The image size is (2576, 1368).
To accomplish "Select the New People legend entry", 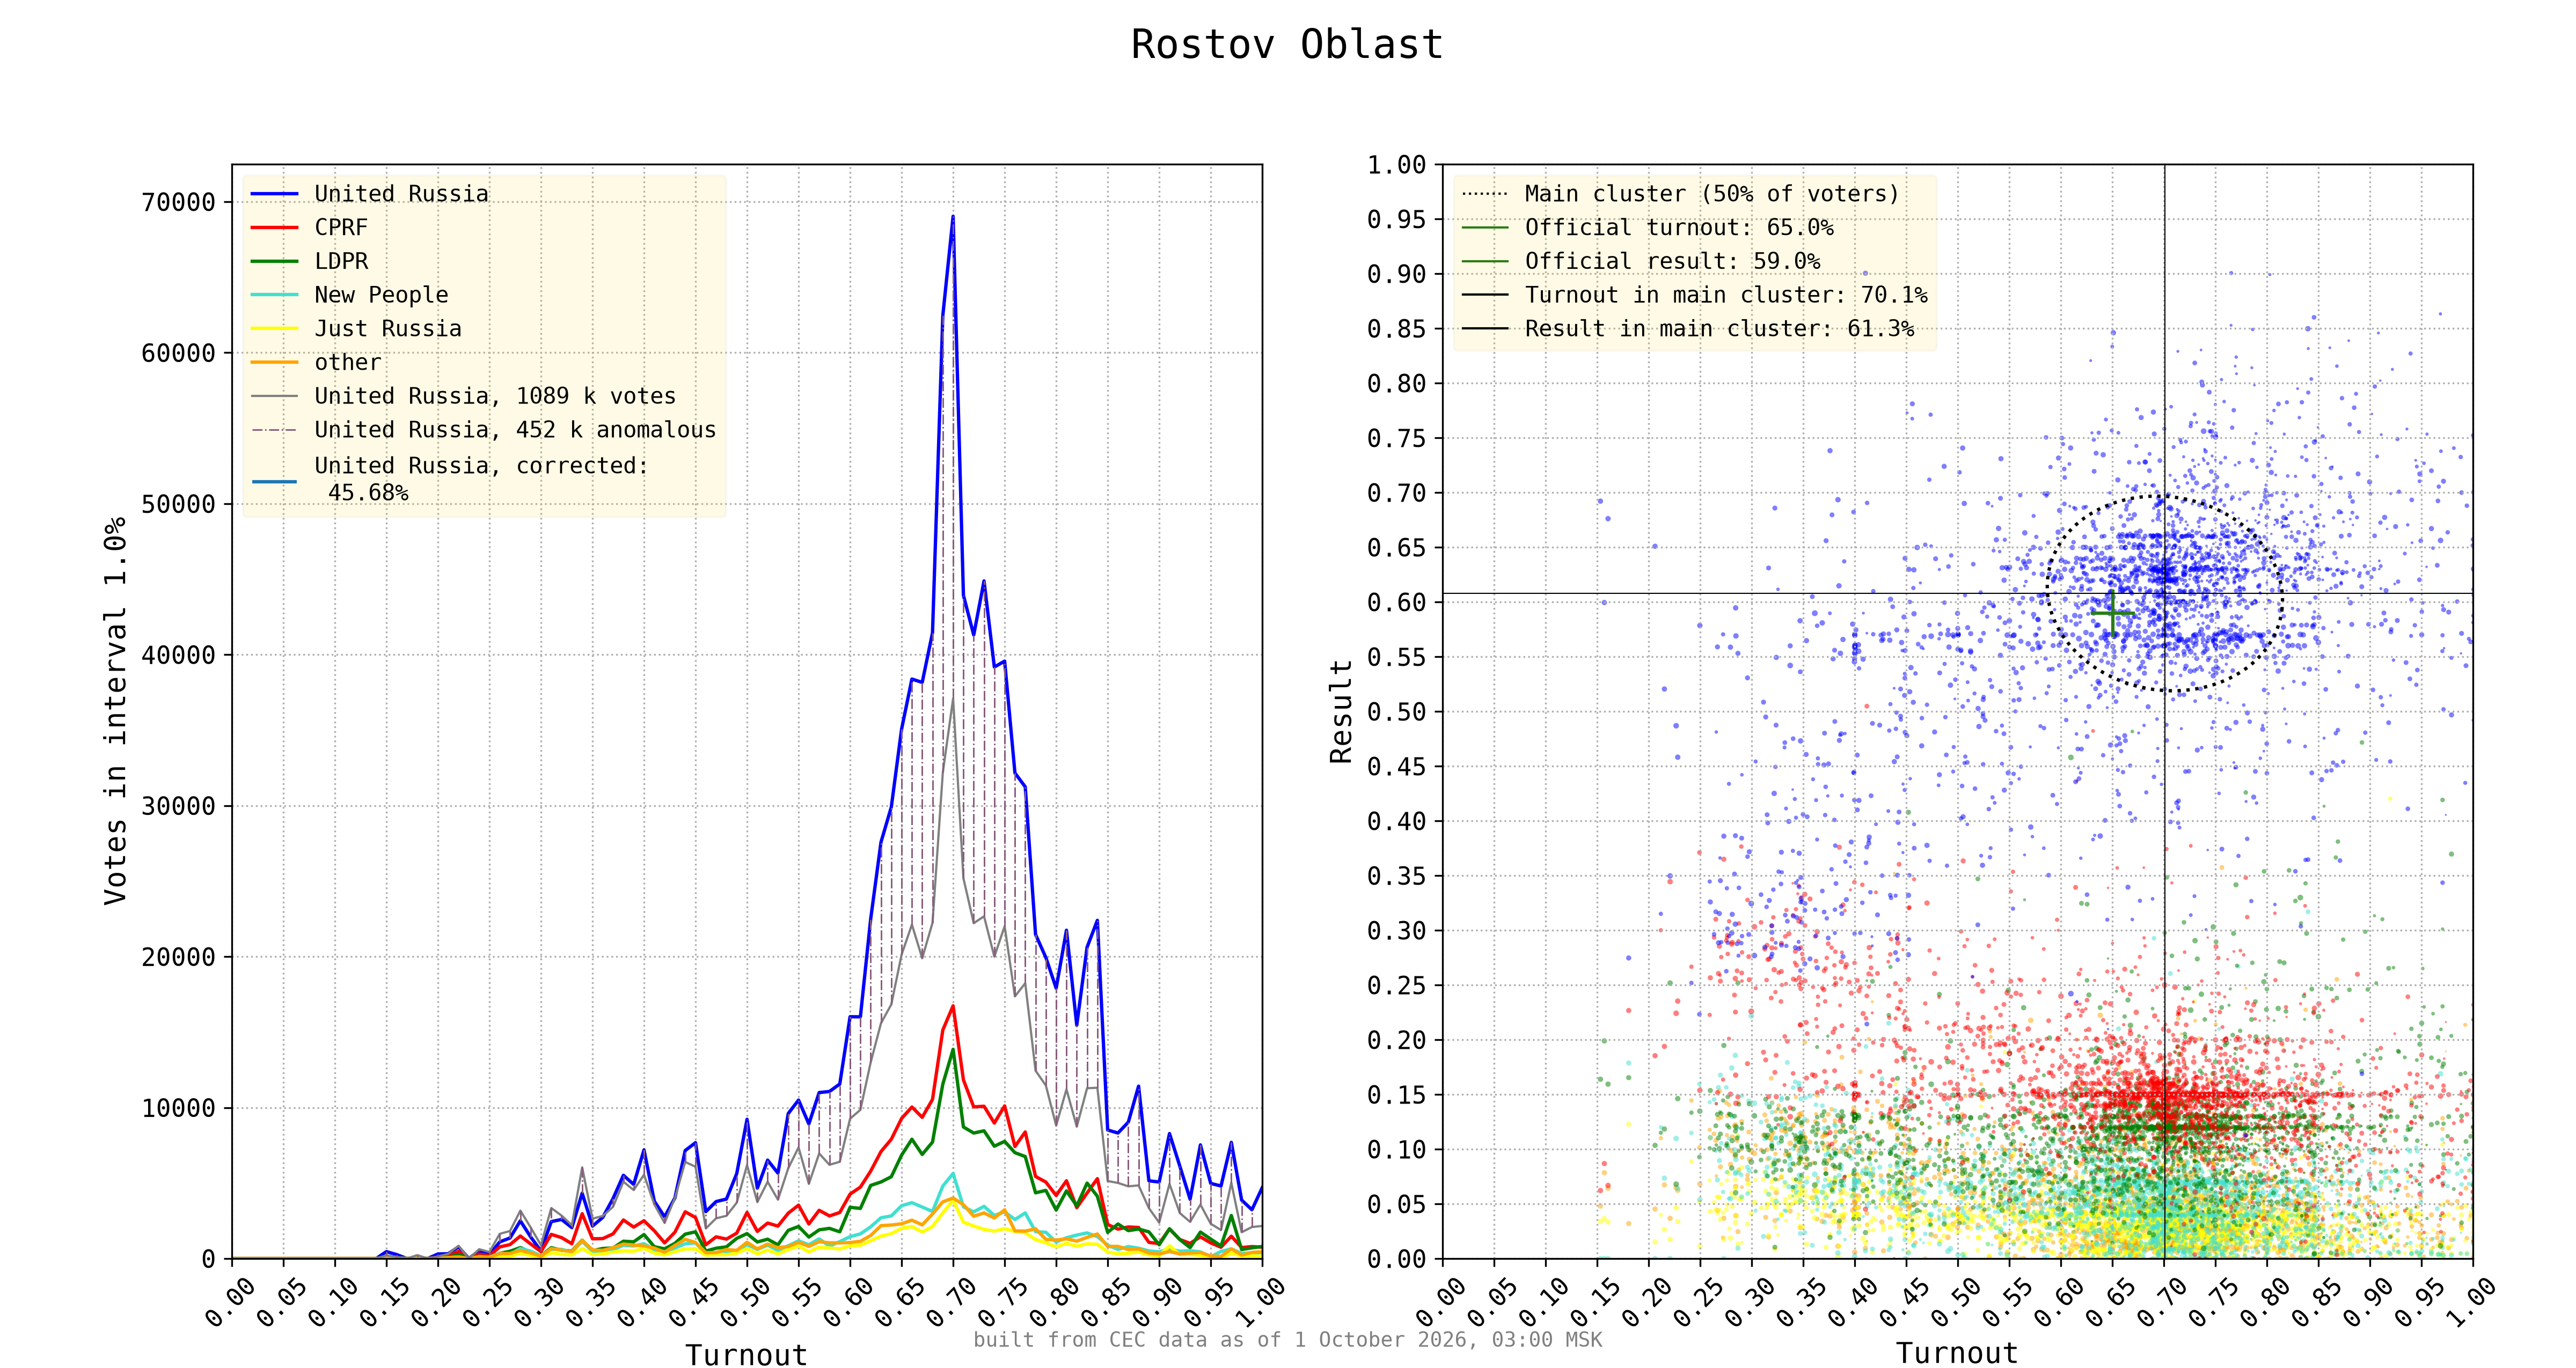I will coord(349,295).
